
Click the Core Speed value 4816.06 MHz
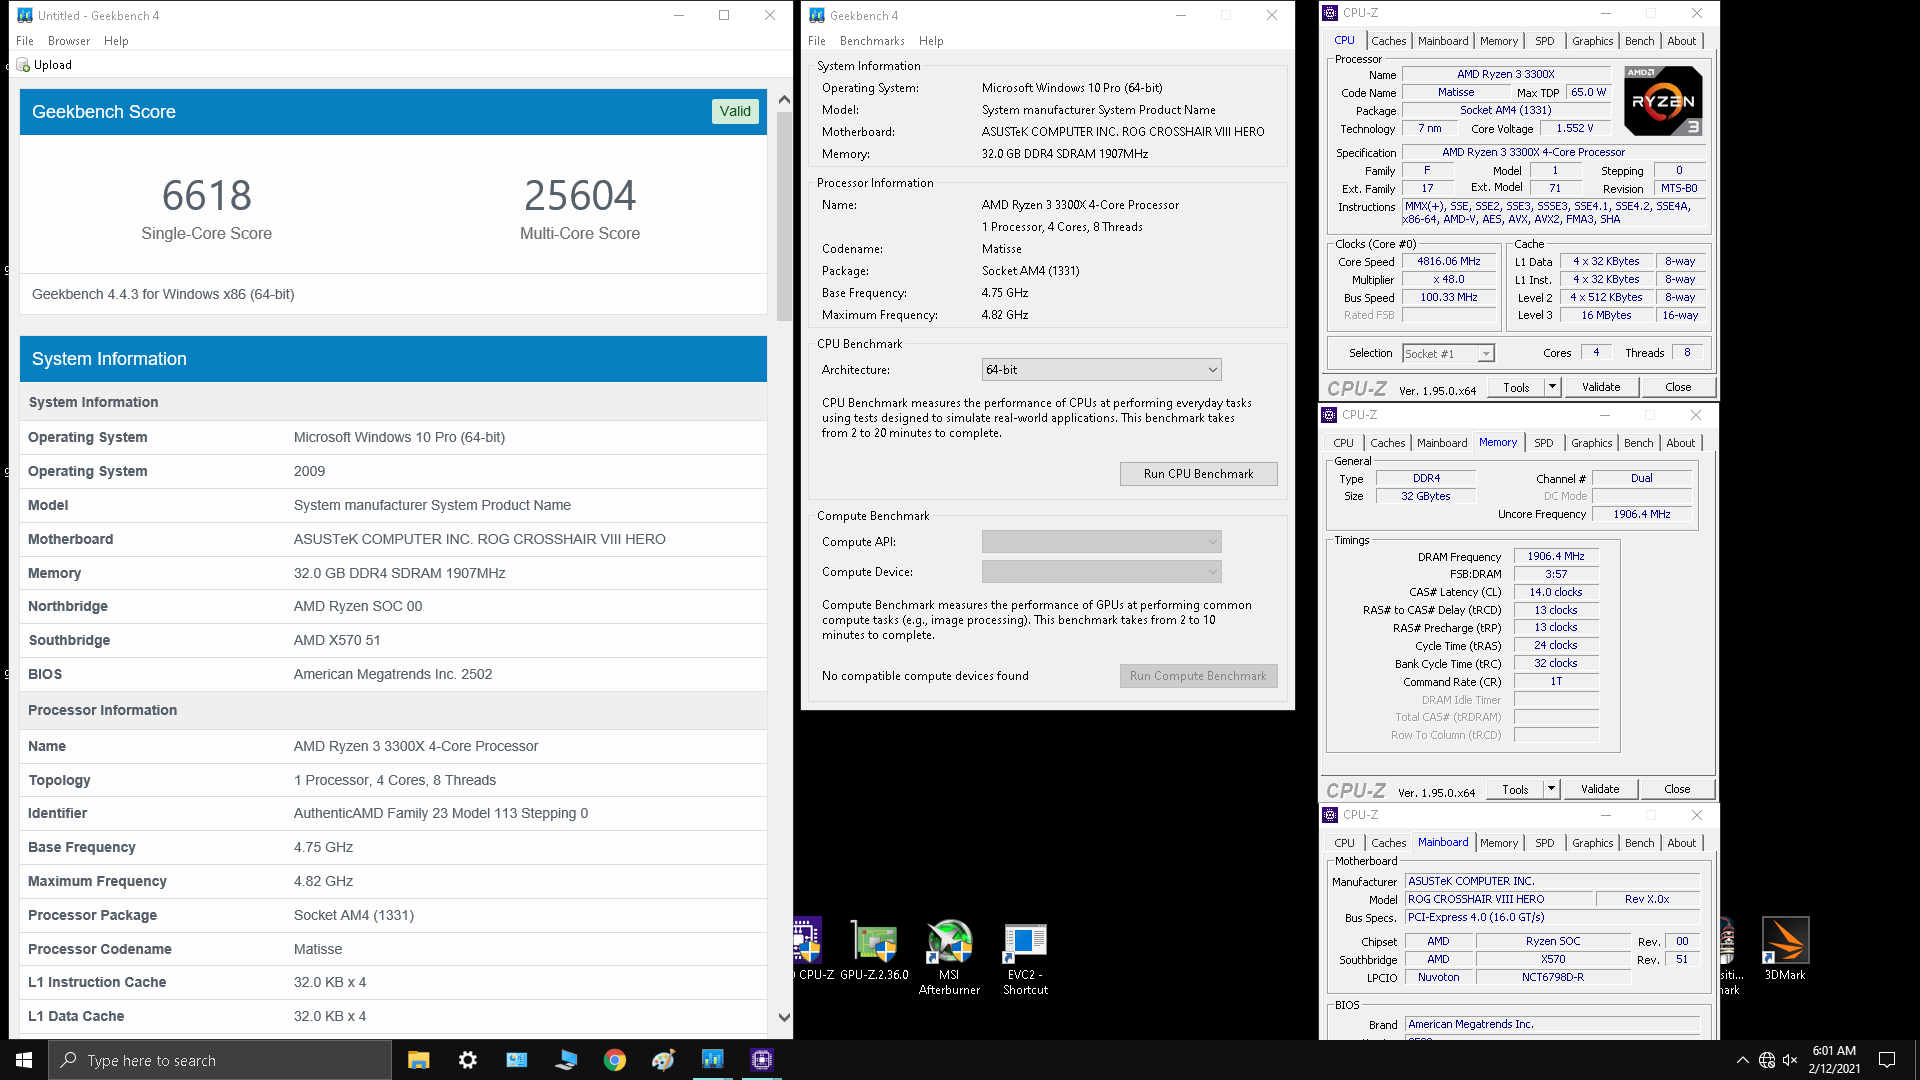pyautogui.click(x=1448, y=261)
